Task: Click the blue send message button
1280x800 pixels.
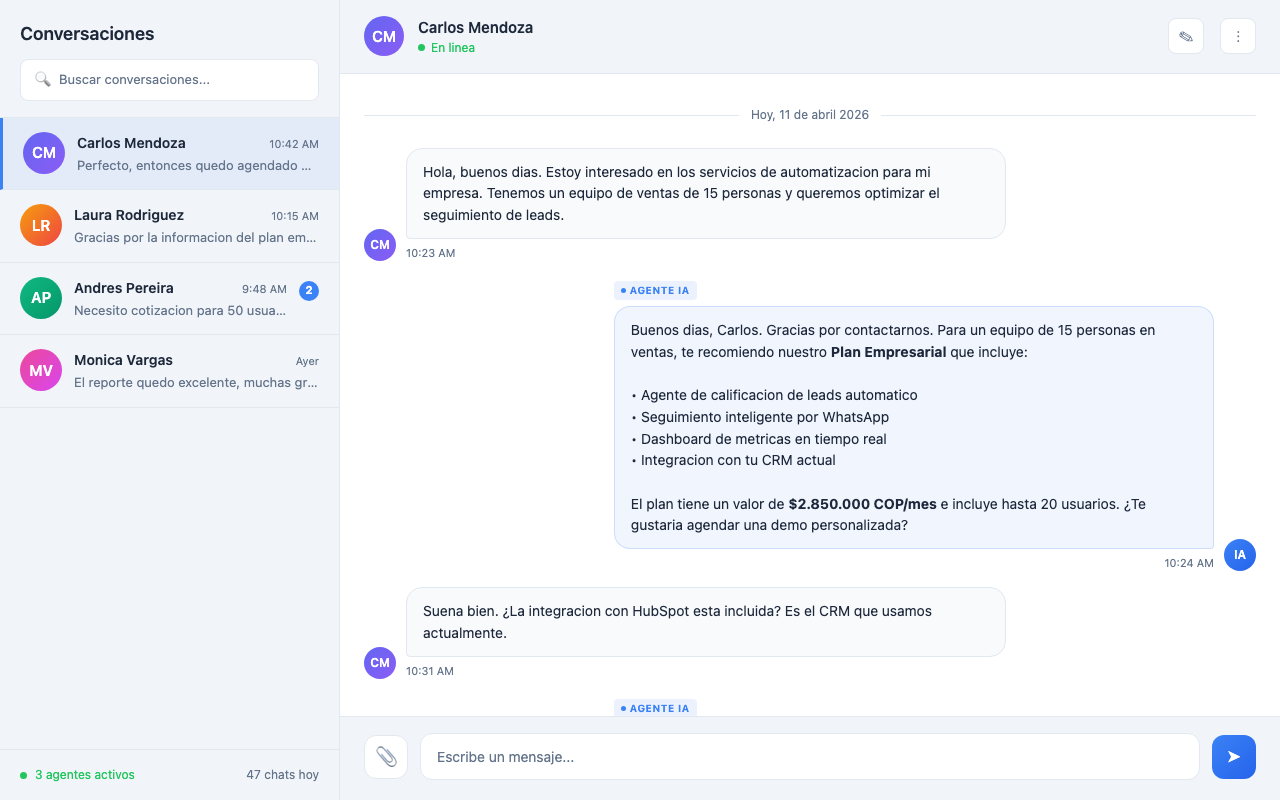Action: pos(1233,757)
